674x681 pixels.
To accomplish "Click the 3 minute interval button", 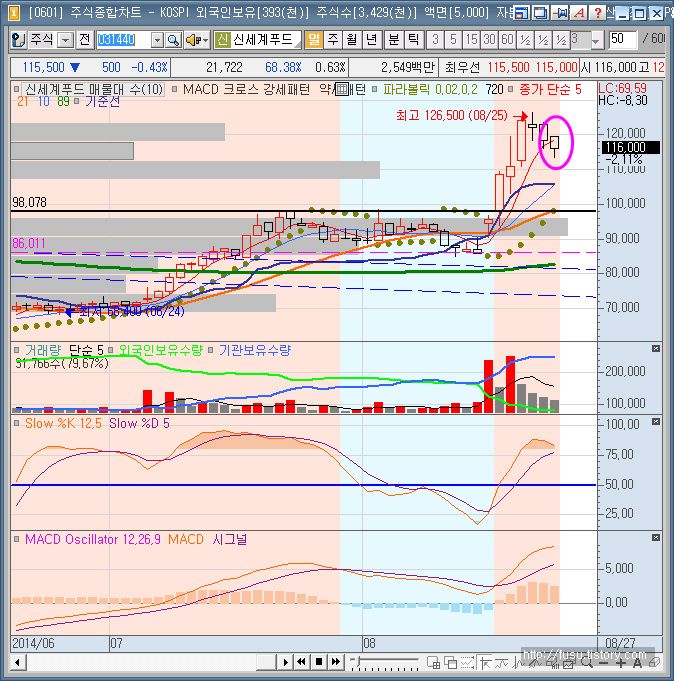I will [435, 40].
